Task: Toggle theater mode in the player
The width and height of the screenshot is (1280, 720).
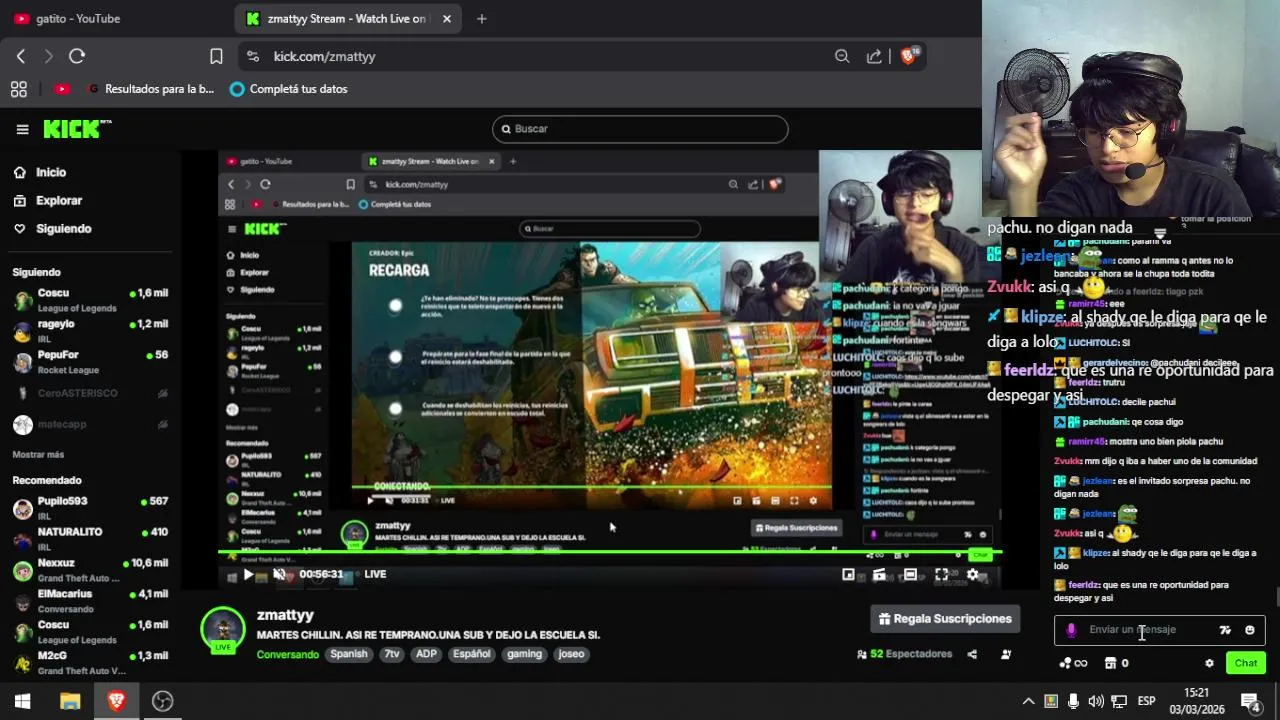Action: click(x=910, y=574)
